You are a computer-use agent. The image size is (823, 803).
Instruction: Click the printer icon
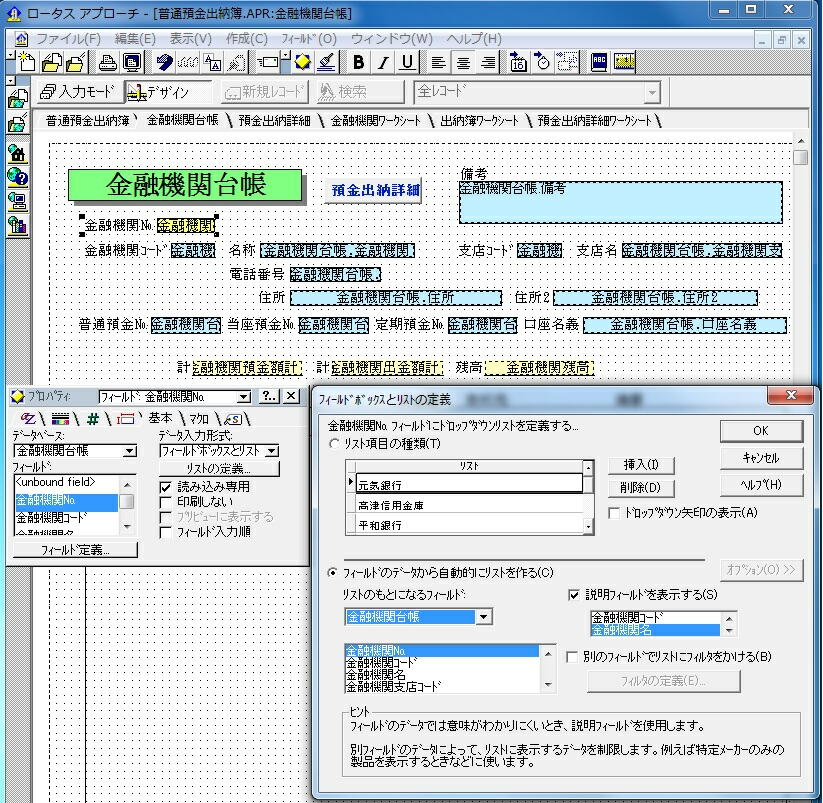pos(108,62)
